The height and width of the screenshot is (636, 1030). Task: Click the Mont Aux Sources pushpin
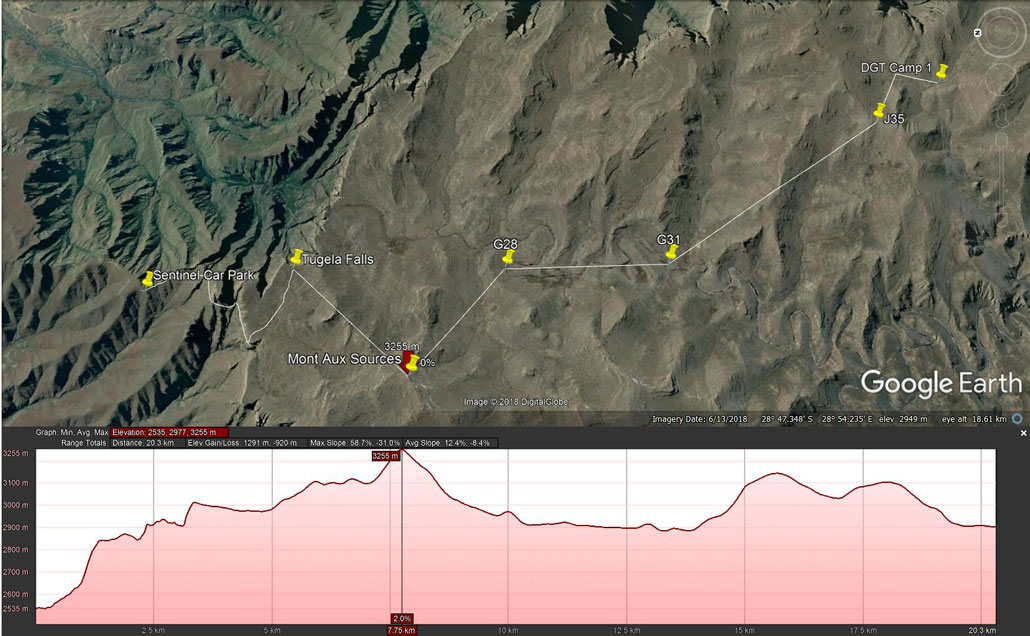click(x=411, y=362)
